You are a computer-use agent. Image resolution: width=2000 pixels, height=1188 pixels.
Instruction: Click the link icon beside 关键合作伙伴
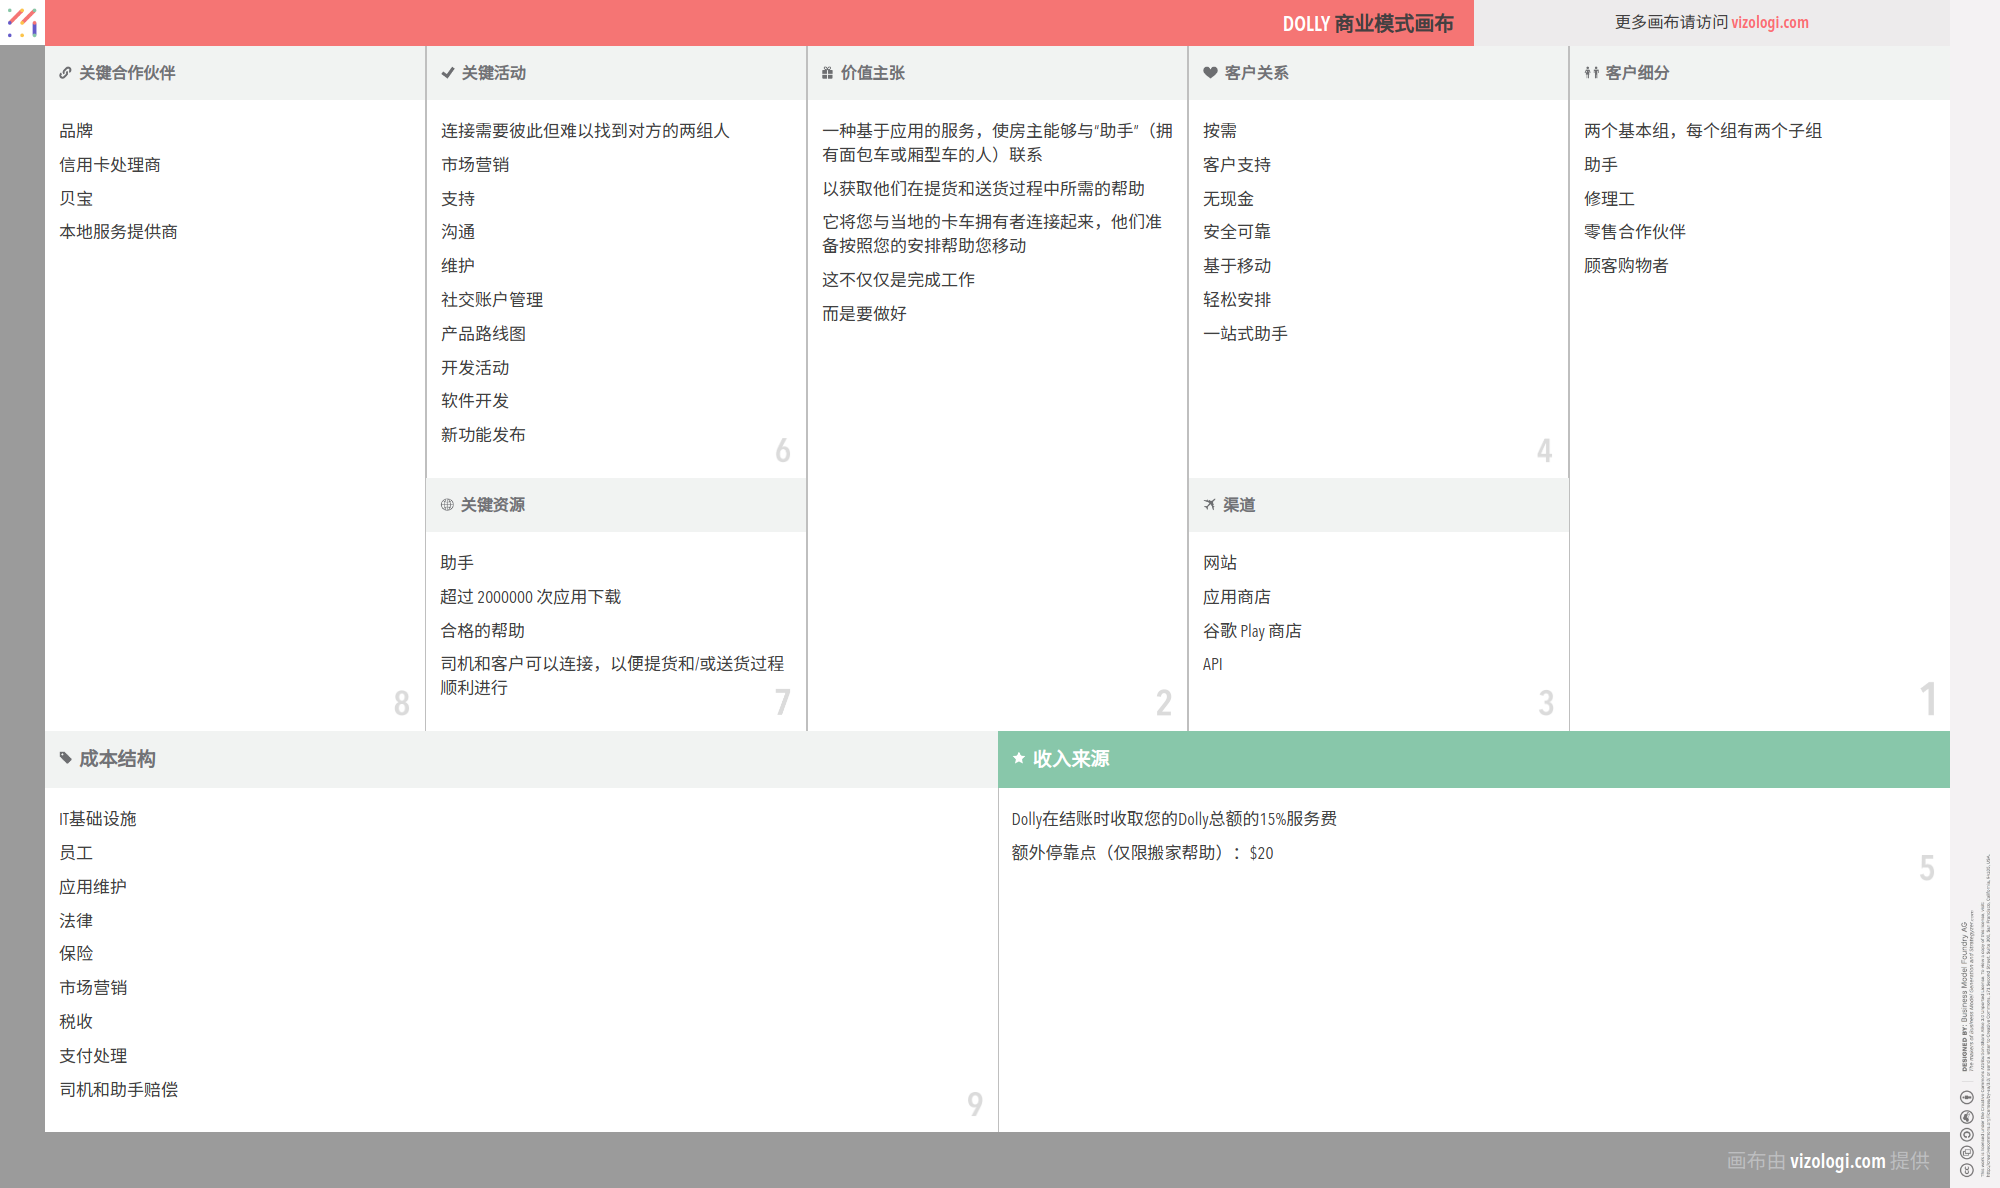[x=65, y=72]
